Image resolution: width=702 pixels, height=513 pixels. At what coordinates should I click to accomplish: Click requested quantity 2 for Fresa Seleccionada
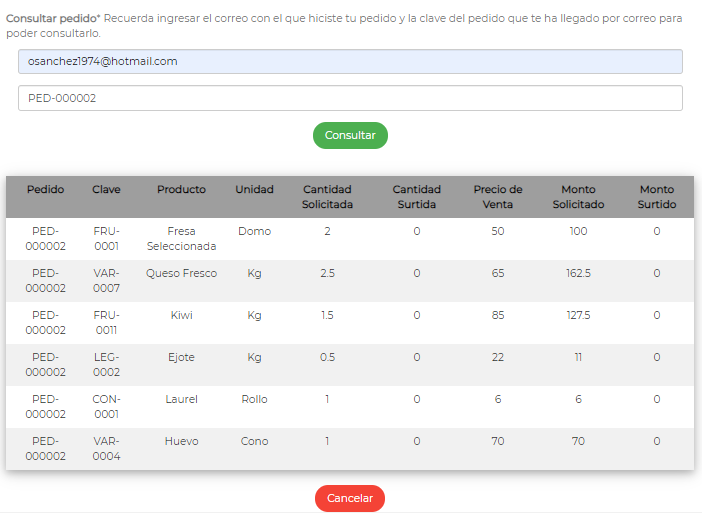click(327, 231)
